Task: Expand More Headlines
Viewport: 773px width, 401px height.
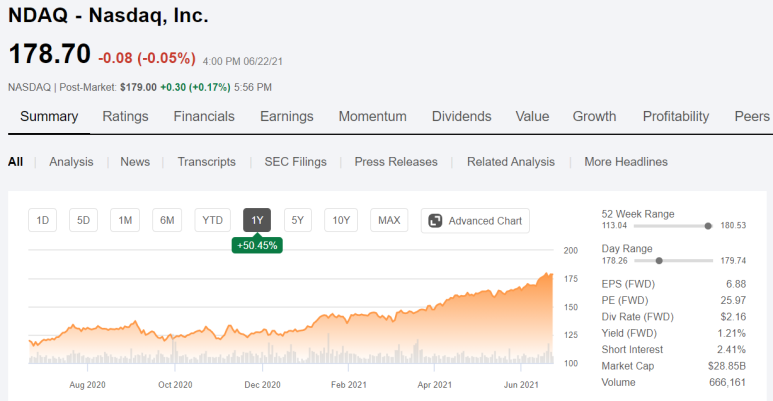Action: 626,161
